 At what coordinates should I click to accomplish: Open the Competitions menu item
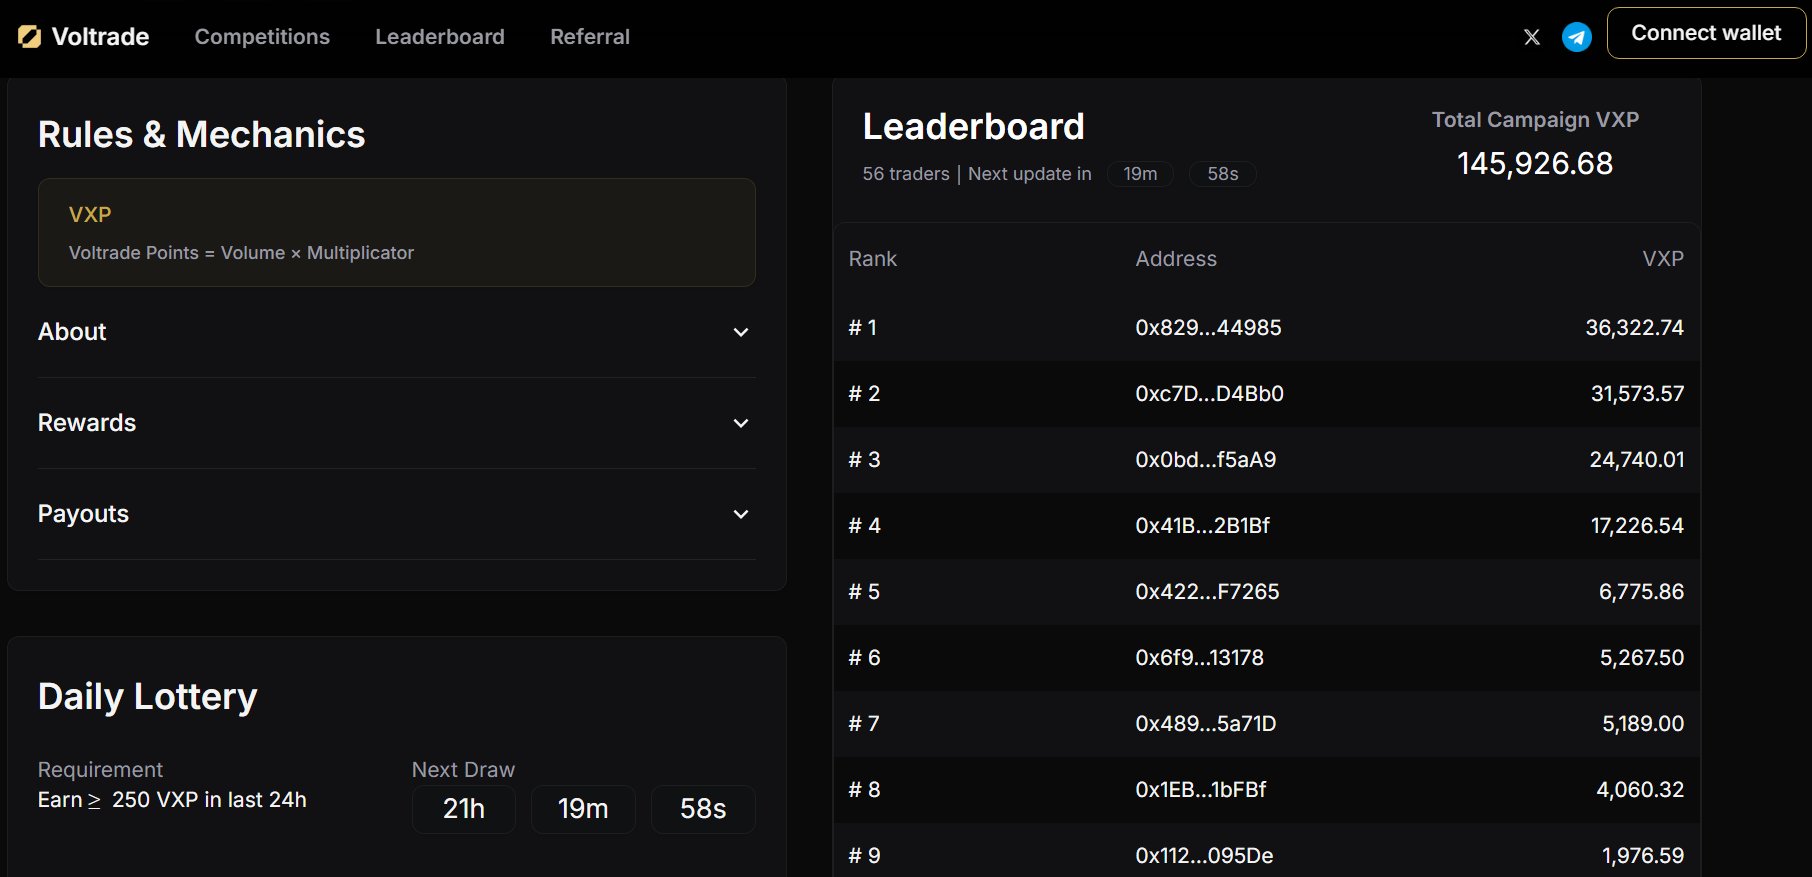tap(262, 37)
